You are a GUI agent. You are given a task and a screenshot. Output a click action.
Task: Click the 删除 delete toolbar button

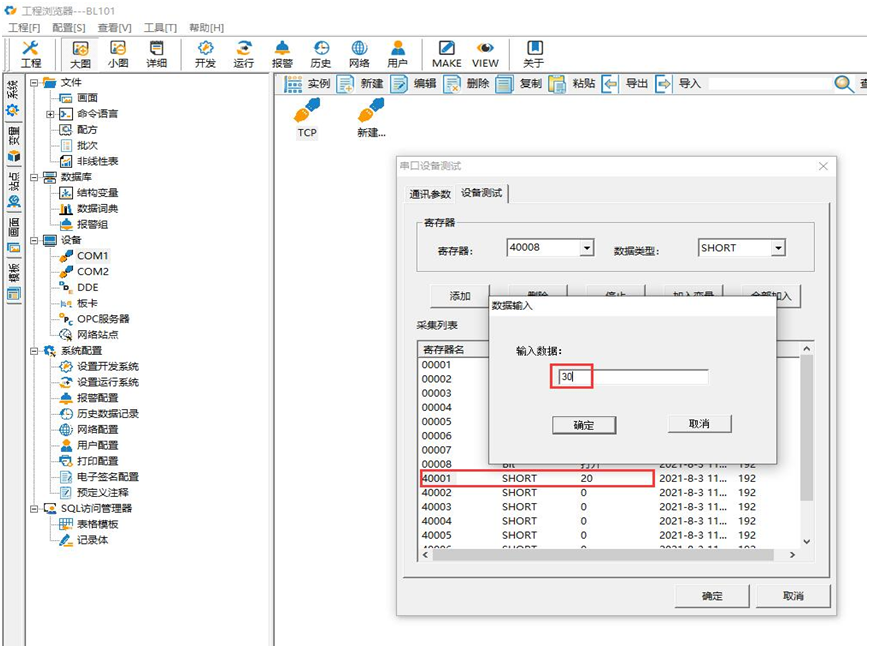(x=466, y=84)
